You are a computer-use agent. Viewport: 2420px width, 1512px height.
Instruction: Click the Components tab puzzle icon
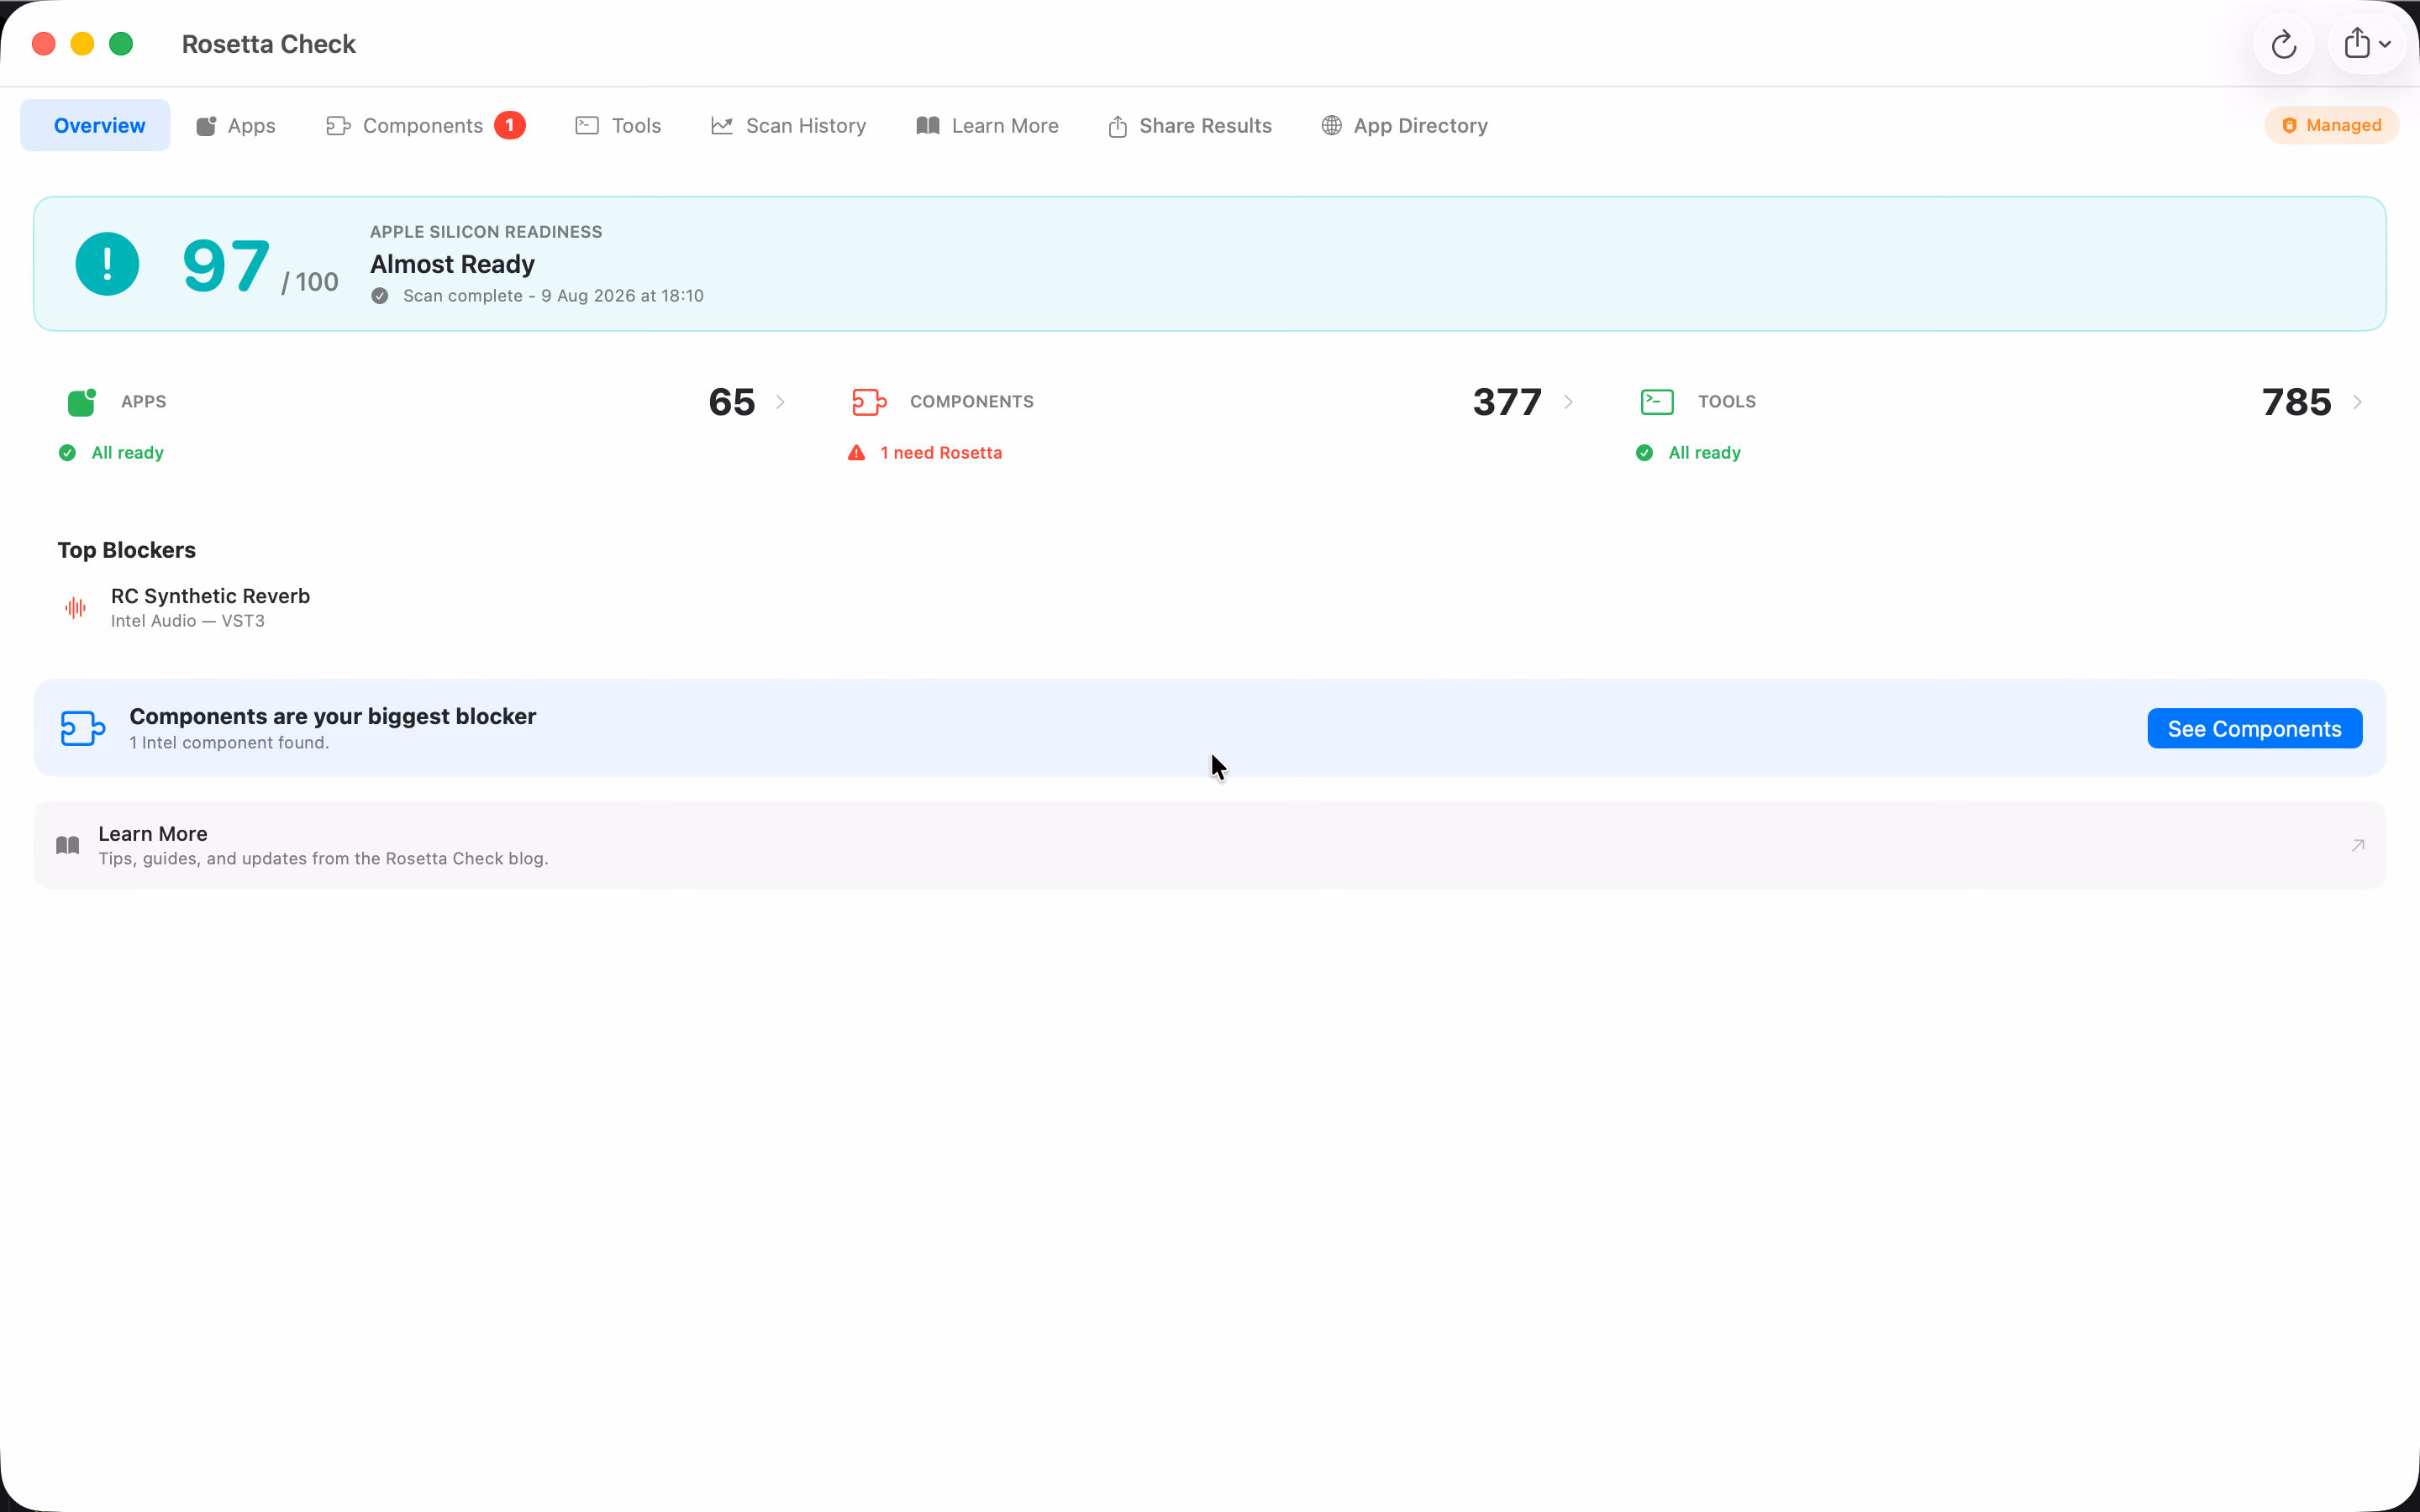[x=338, y=125]
